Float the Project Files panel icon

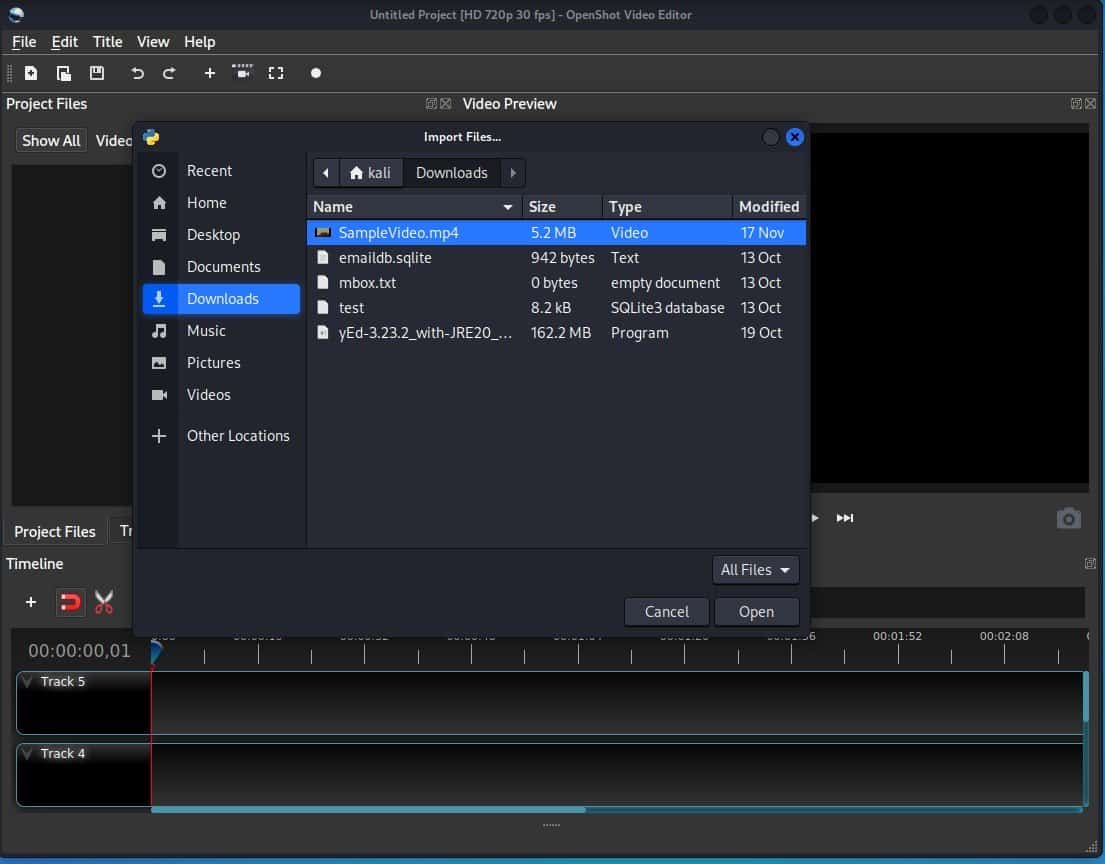click(x=431, y=104)
